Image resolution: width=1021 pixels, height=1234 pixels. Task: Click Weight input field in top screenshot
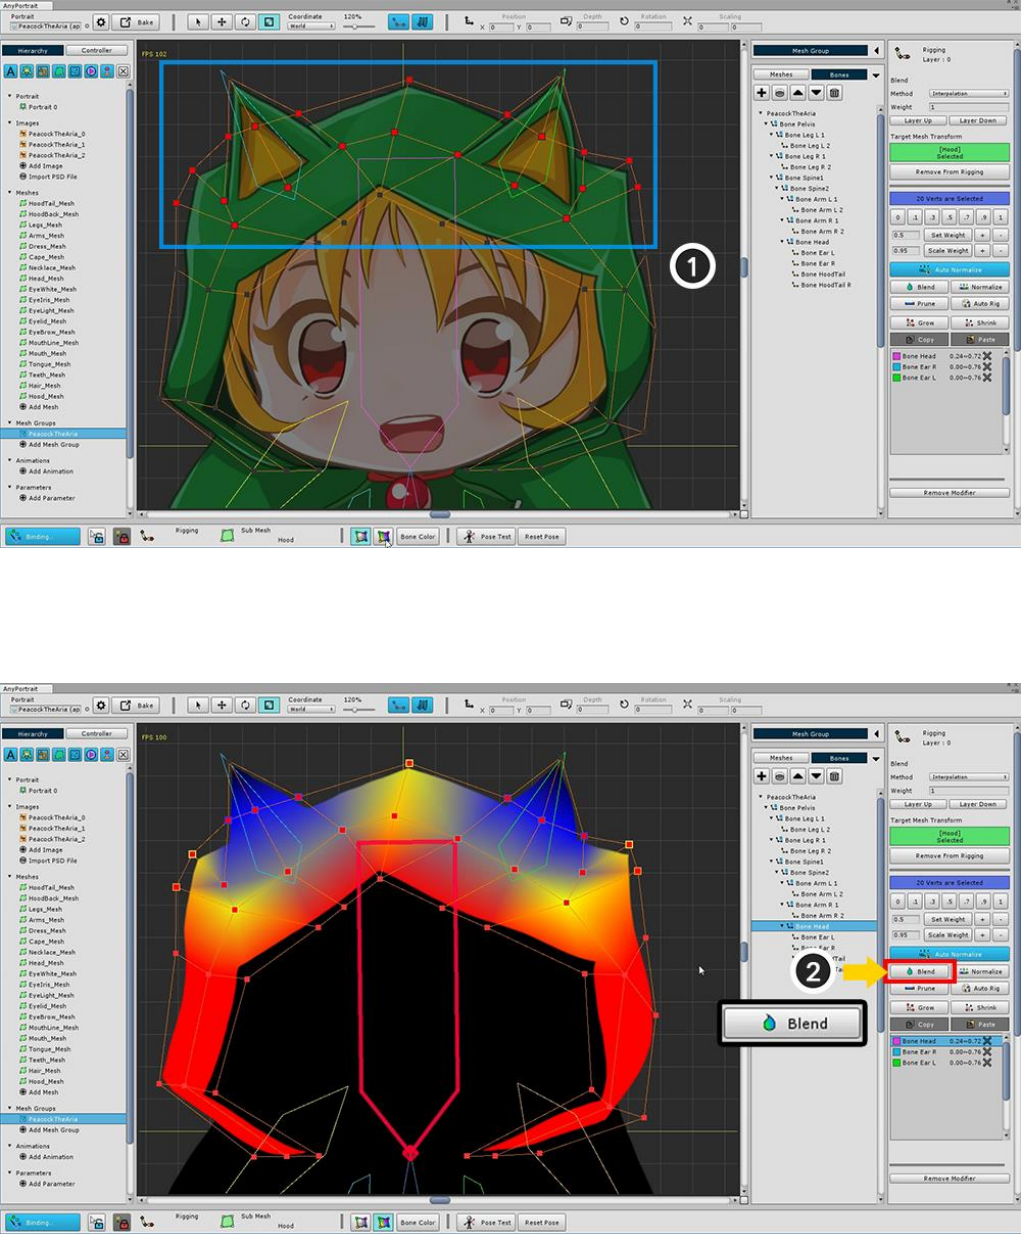pos(969,107)
